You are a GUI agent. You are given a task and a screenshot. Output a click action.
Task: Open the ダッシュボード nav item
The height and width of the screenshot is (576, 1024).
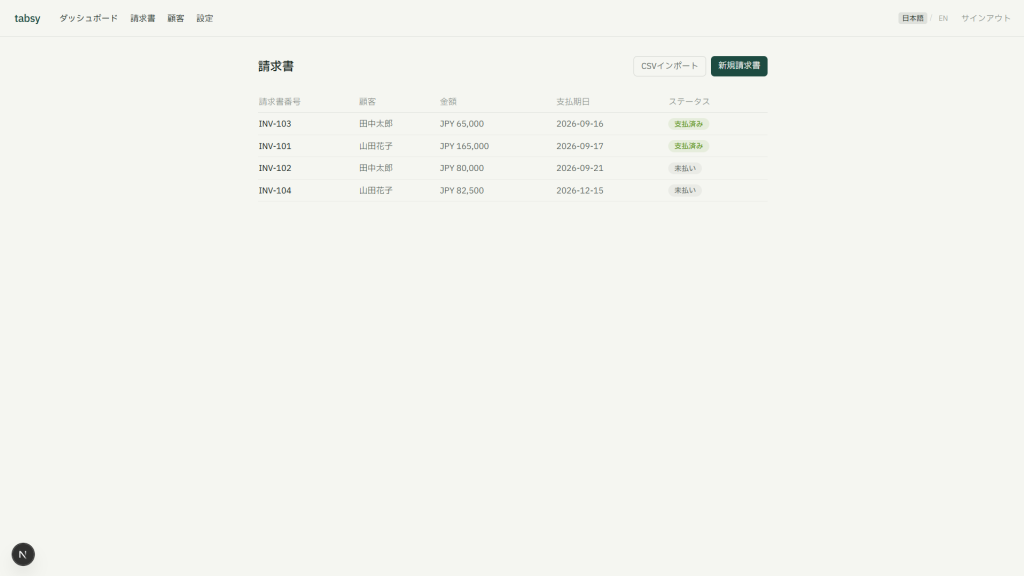[x=88, y=18]
